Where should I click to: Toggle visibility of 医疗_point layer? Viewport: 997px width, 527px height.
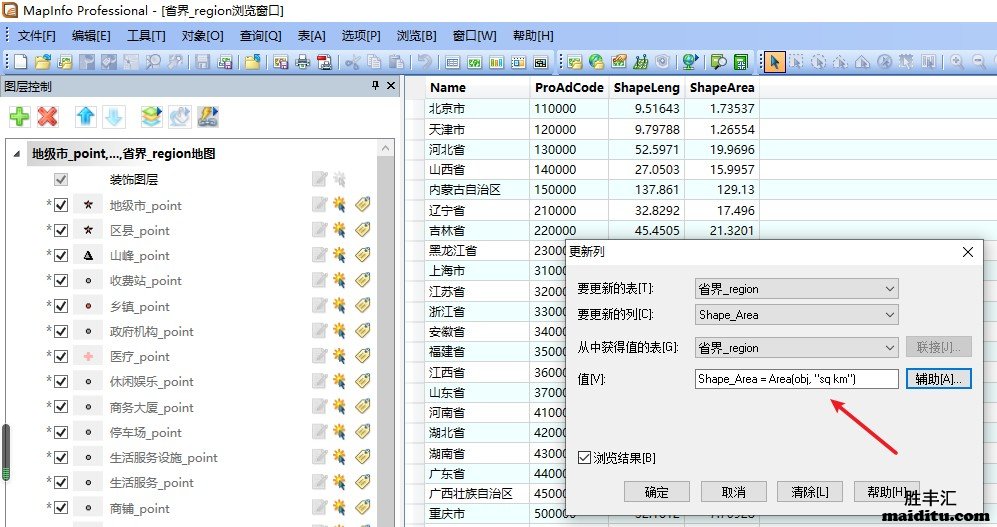(61, 356)
